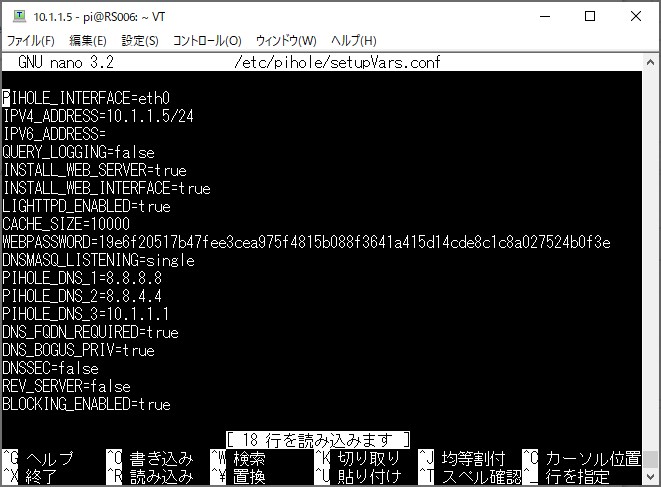Click the ^R 読み込み shortcut label

tap(150, 476)
